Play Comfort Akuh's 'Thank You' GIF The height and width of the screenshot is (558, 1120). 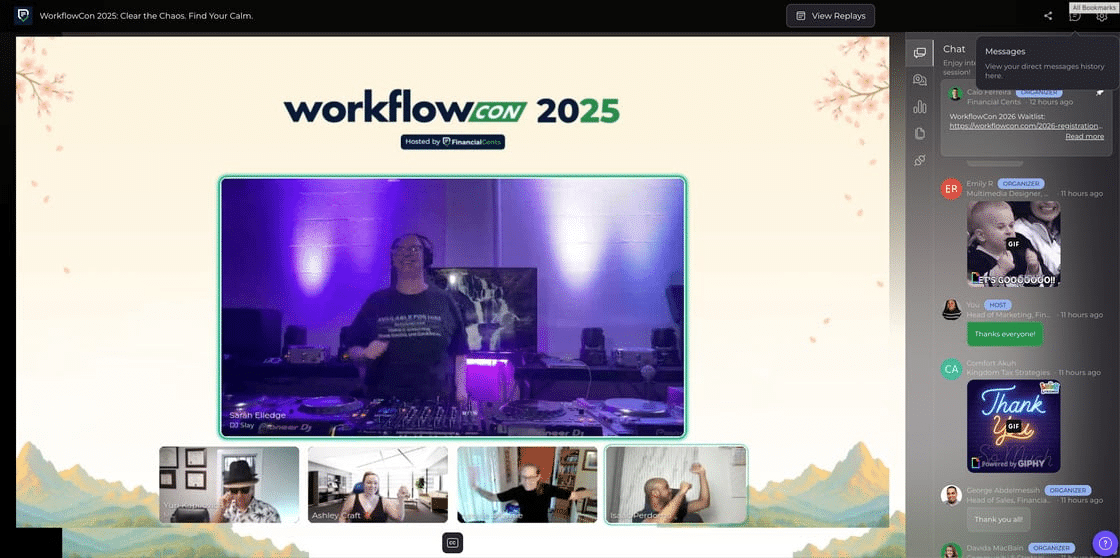pyautogui.click(x=1014, y=426)
